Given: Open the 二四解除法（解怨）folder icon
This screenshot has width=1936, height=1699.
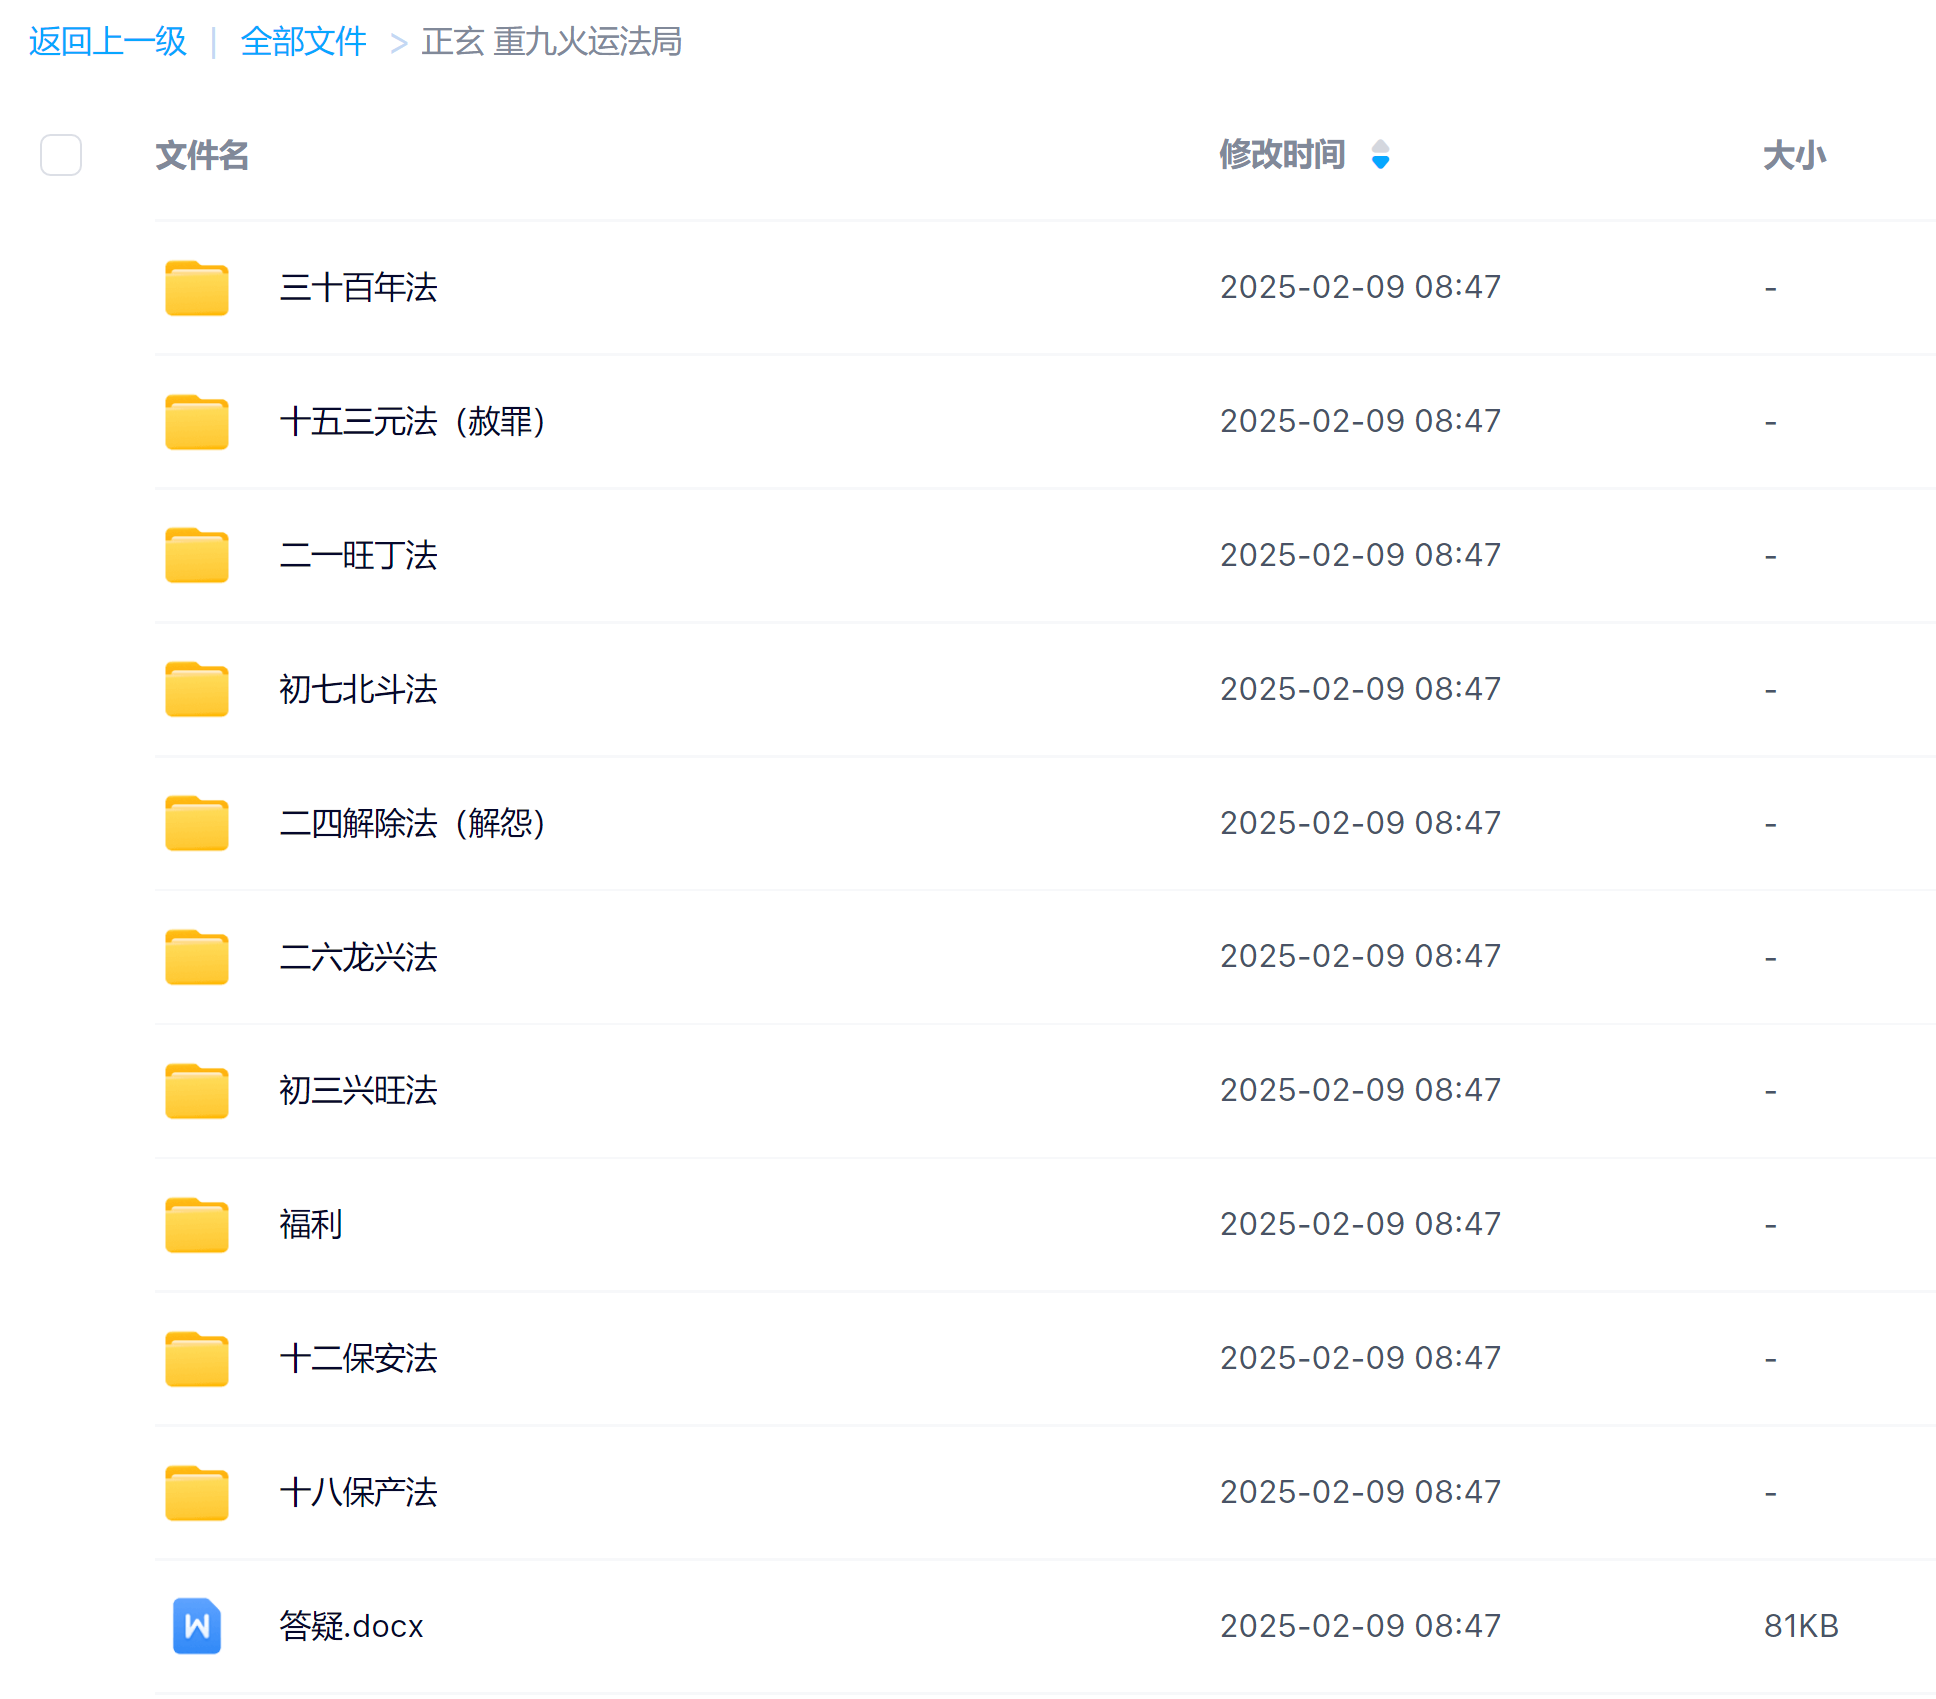Looking at the screenshot, I should click(x=197, y=824).
